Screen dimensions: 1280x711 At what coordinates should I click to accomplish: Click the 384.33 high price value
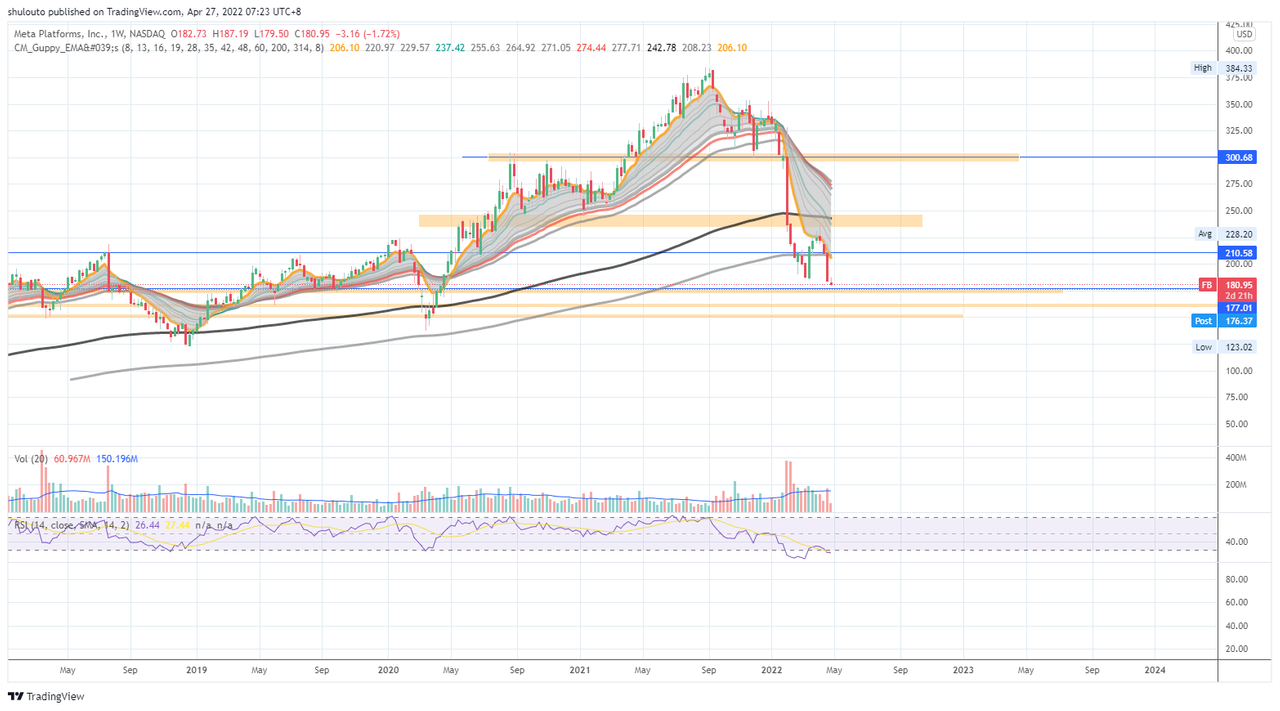(x=1238, y=68)
